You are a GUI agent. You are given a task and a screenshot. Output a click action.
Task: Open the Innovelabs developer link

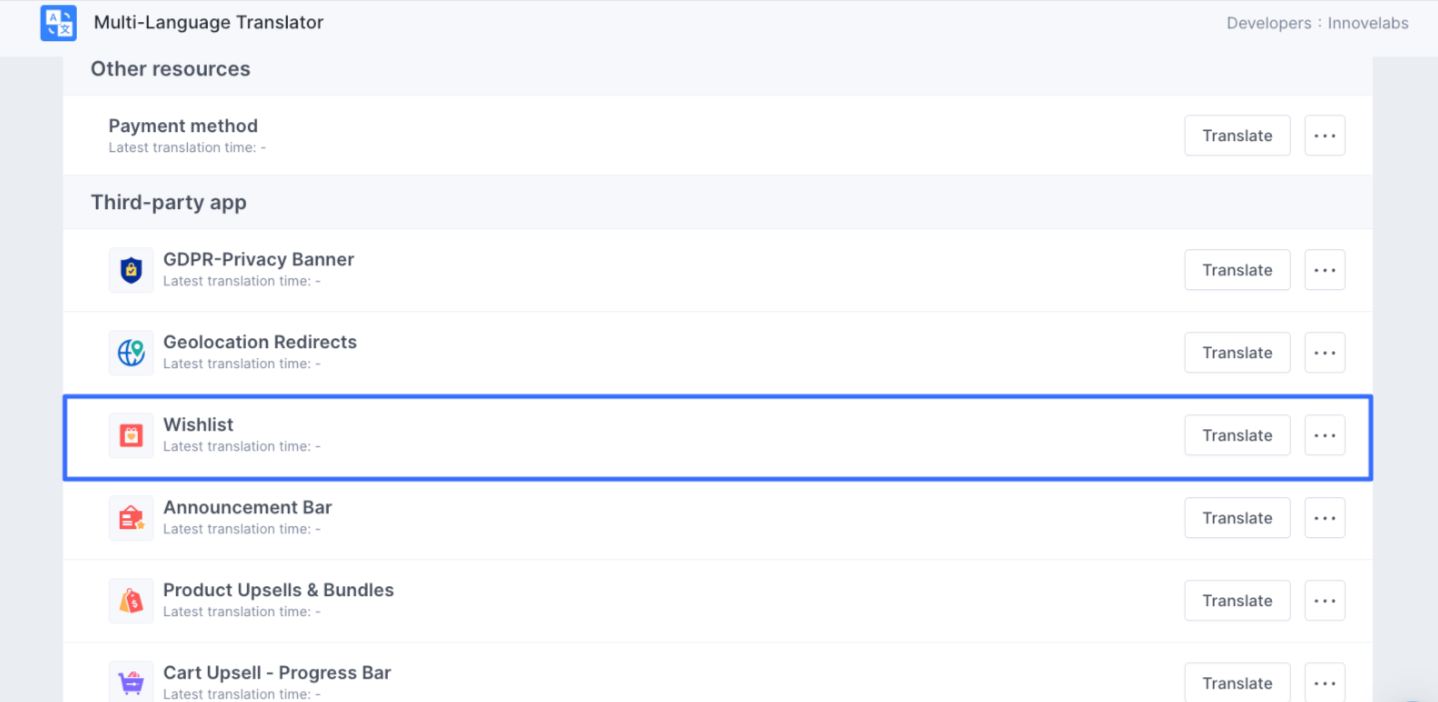[x=1368, y=22]
